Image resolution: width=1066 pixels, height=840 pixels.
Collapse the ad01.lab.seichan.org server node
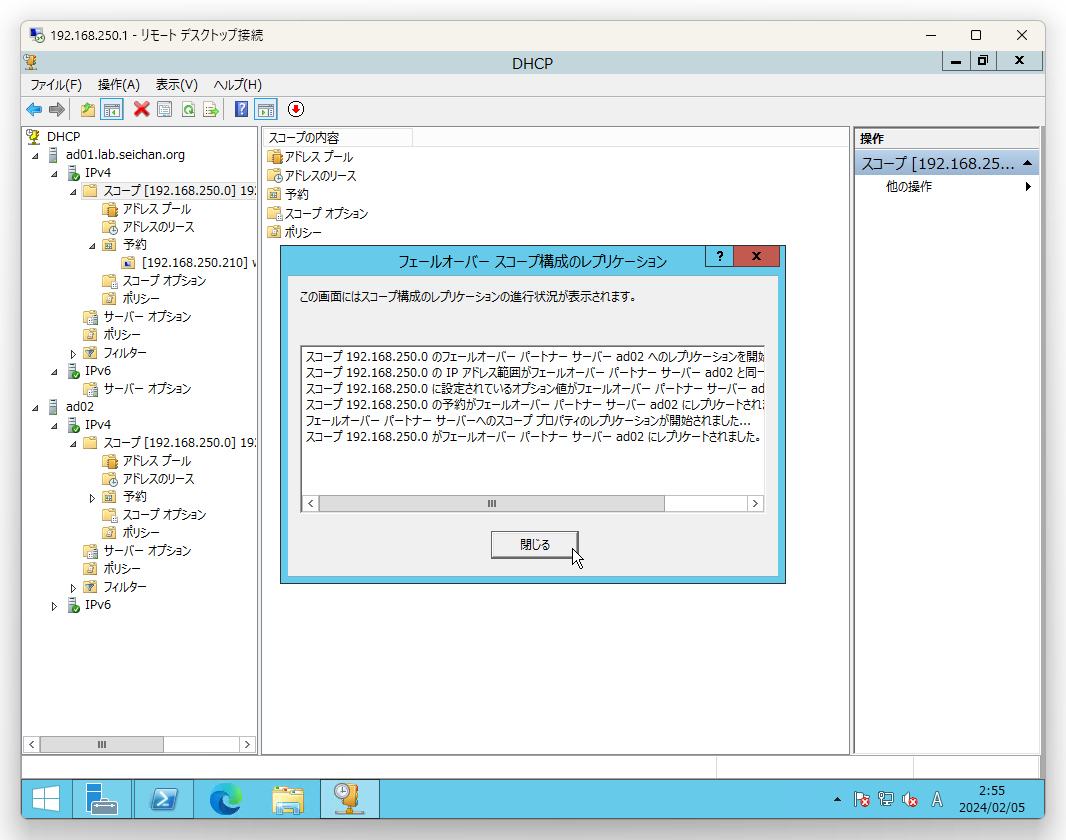35,156
